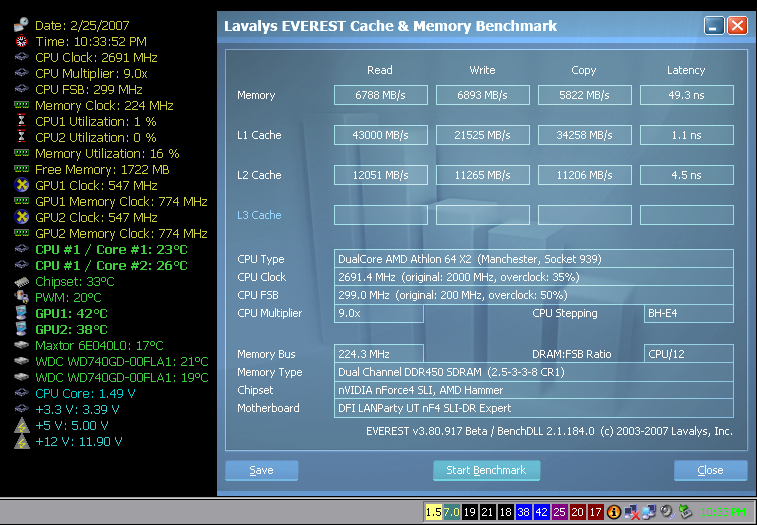
Task: Click the orange info tray icon
Action: [614, 512]
